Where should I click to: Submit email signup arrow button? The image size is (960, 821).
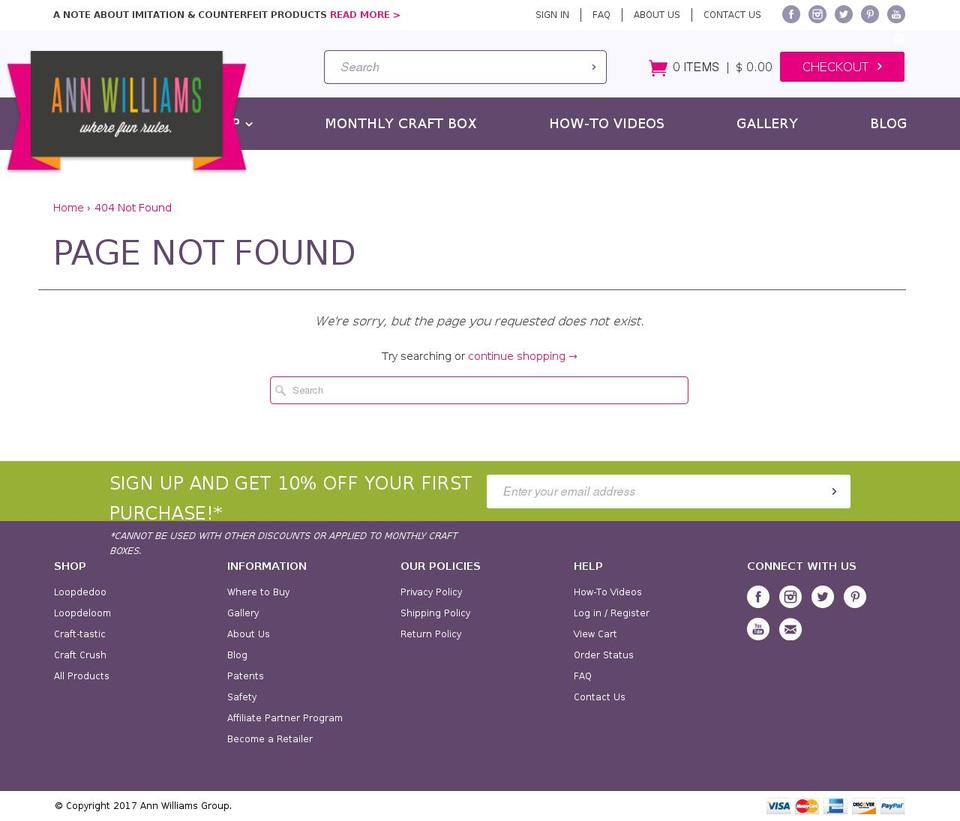click(834, 491)
